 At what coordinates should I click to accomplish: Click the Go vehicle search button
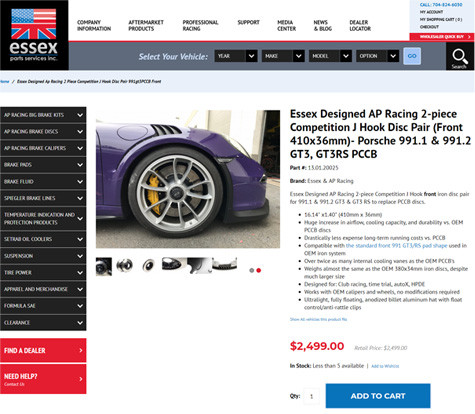click(x=412, y=56)
